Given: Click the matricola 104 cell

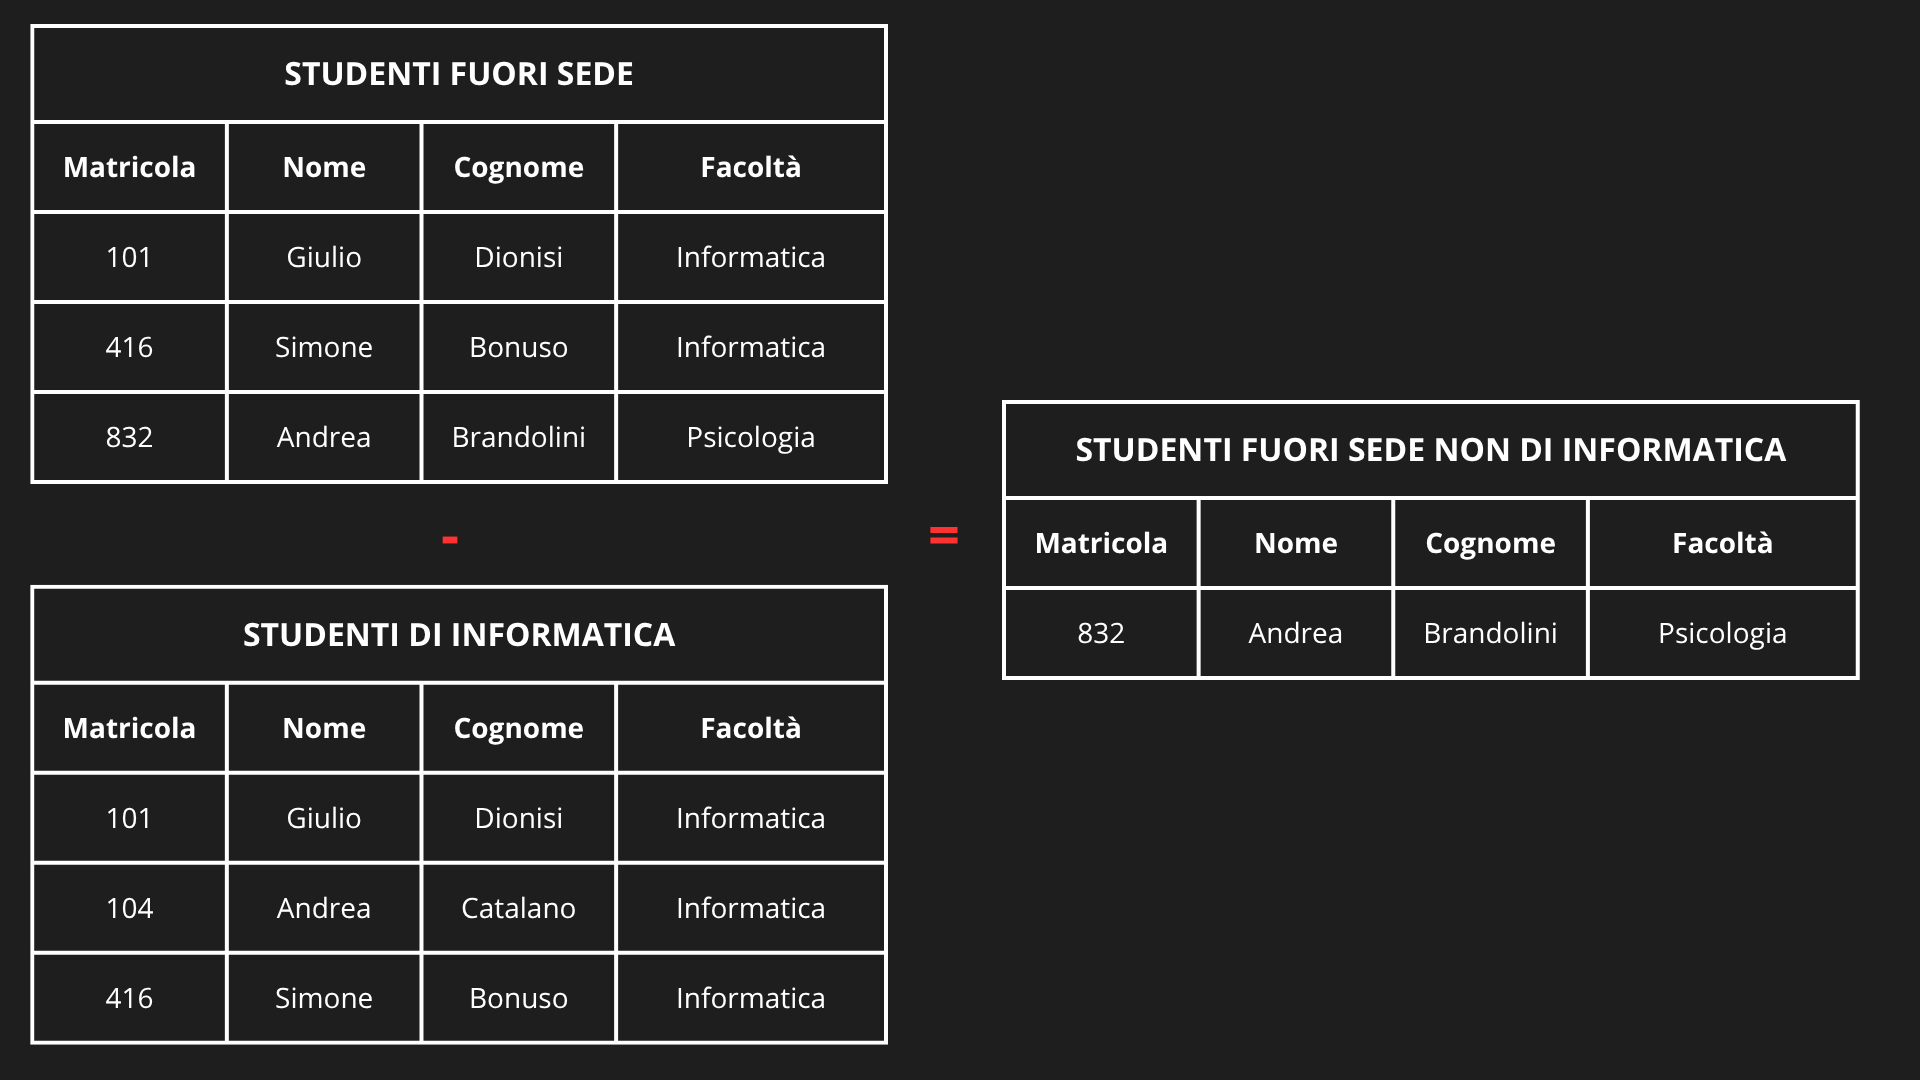Looking at the screenshot, I should (129, 908).
